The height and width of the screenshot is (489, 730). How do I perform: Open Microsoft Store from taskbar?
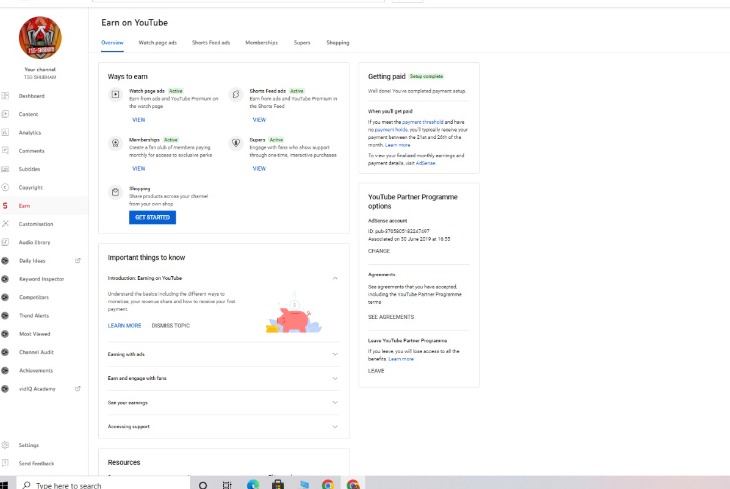pyautogui.click(x=278, y=485)
